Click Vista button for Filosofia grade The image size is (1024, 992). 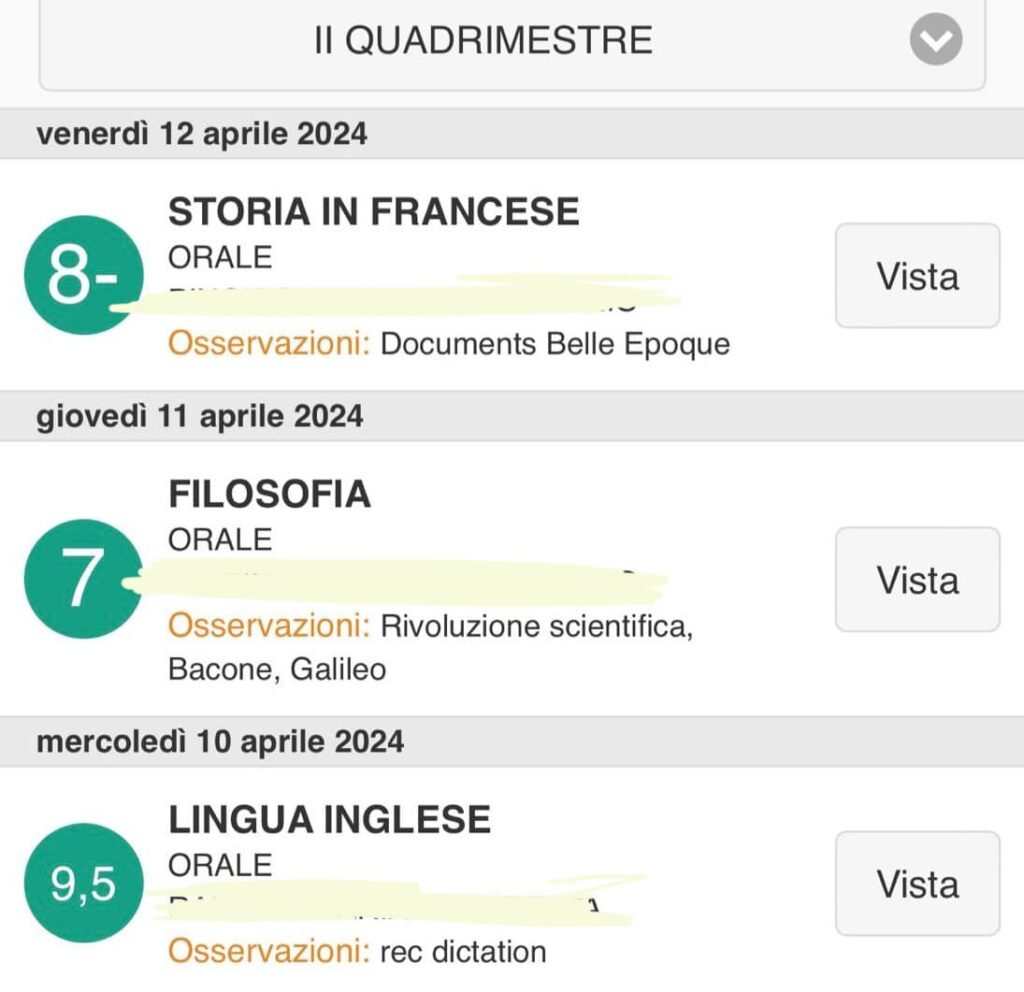tap(918, 579)
